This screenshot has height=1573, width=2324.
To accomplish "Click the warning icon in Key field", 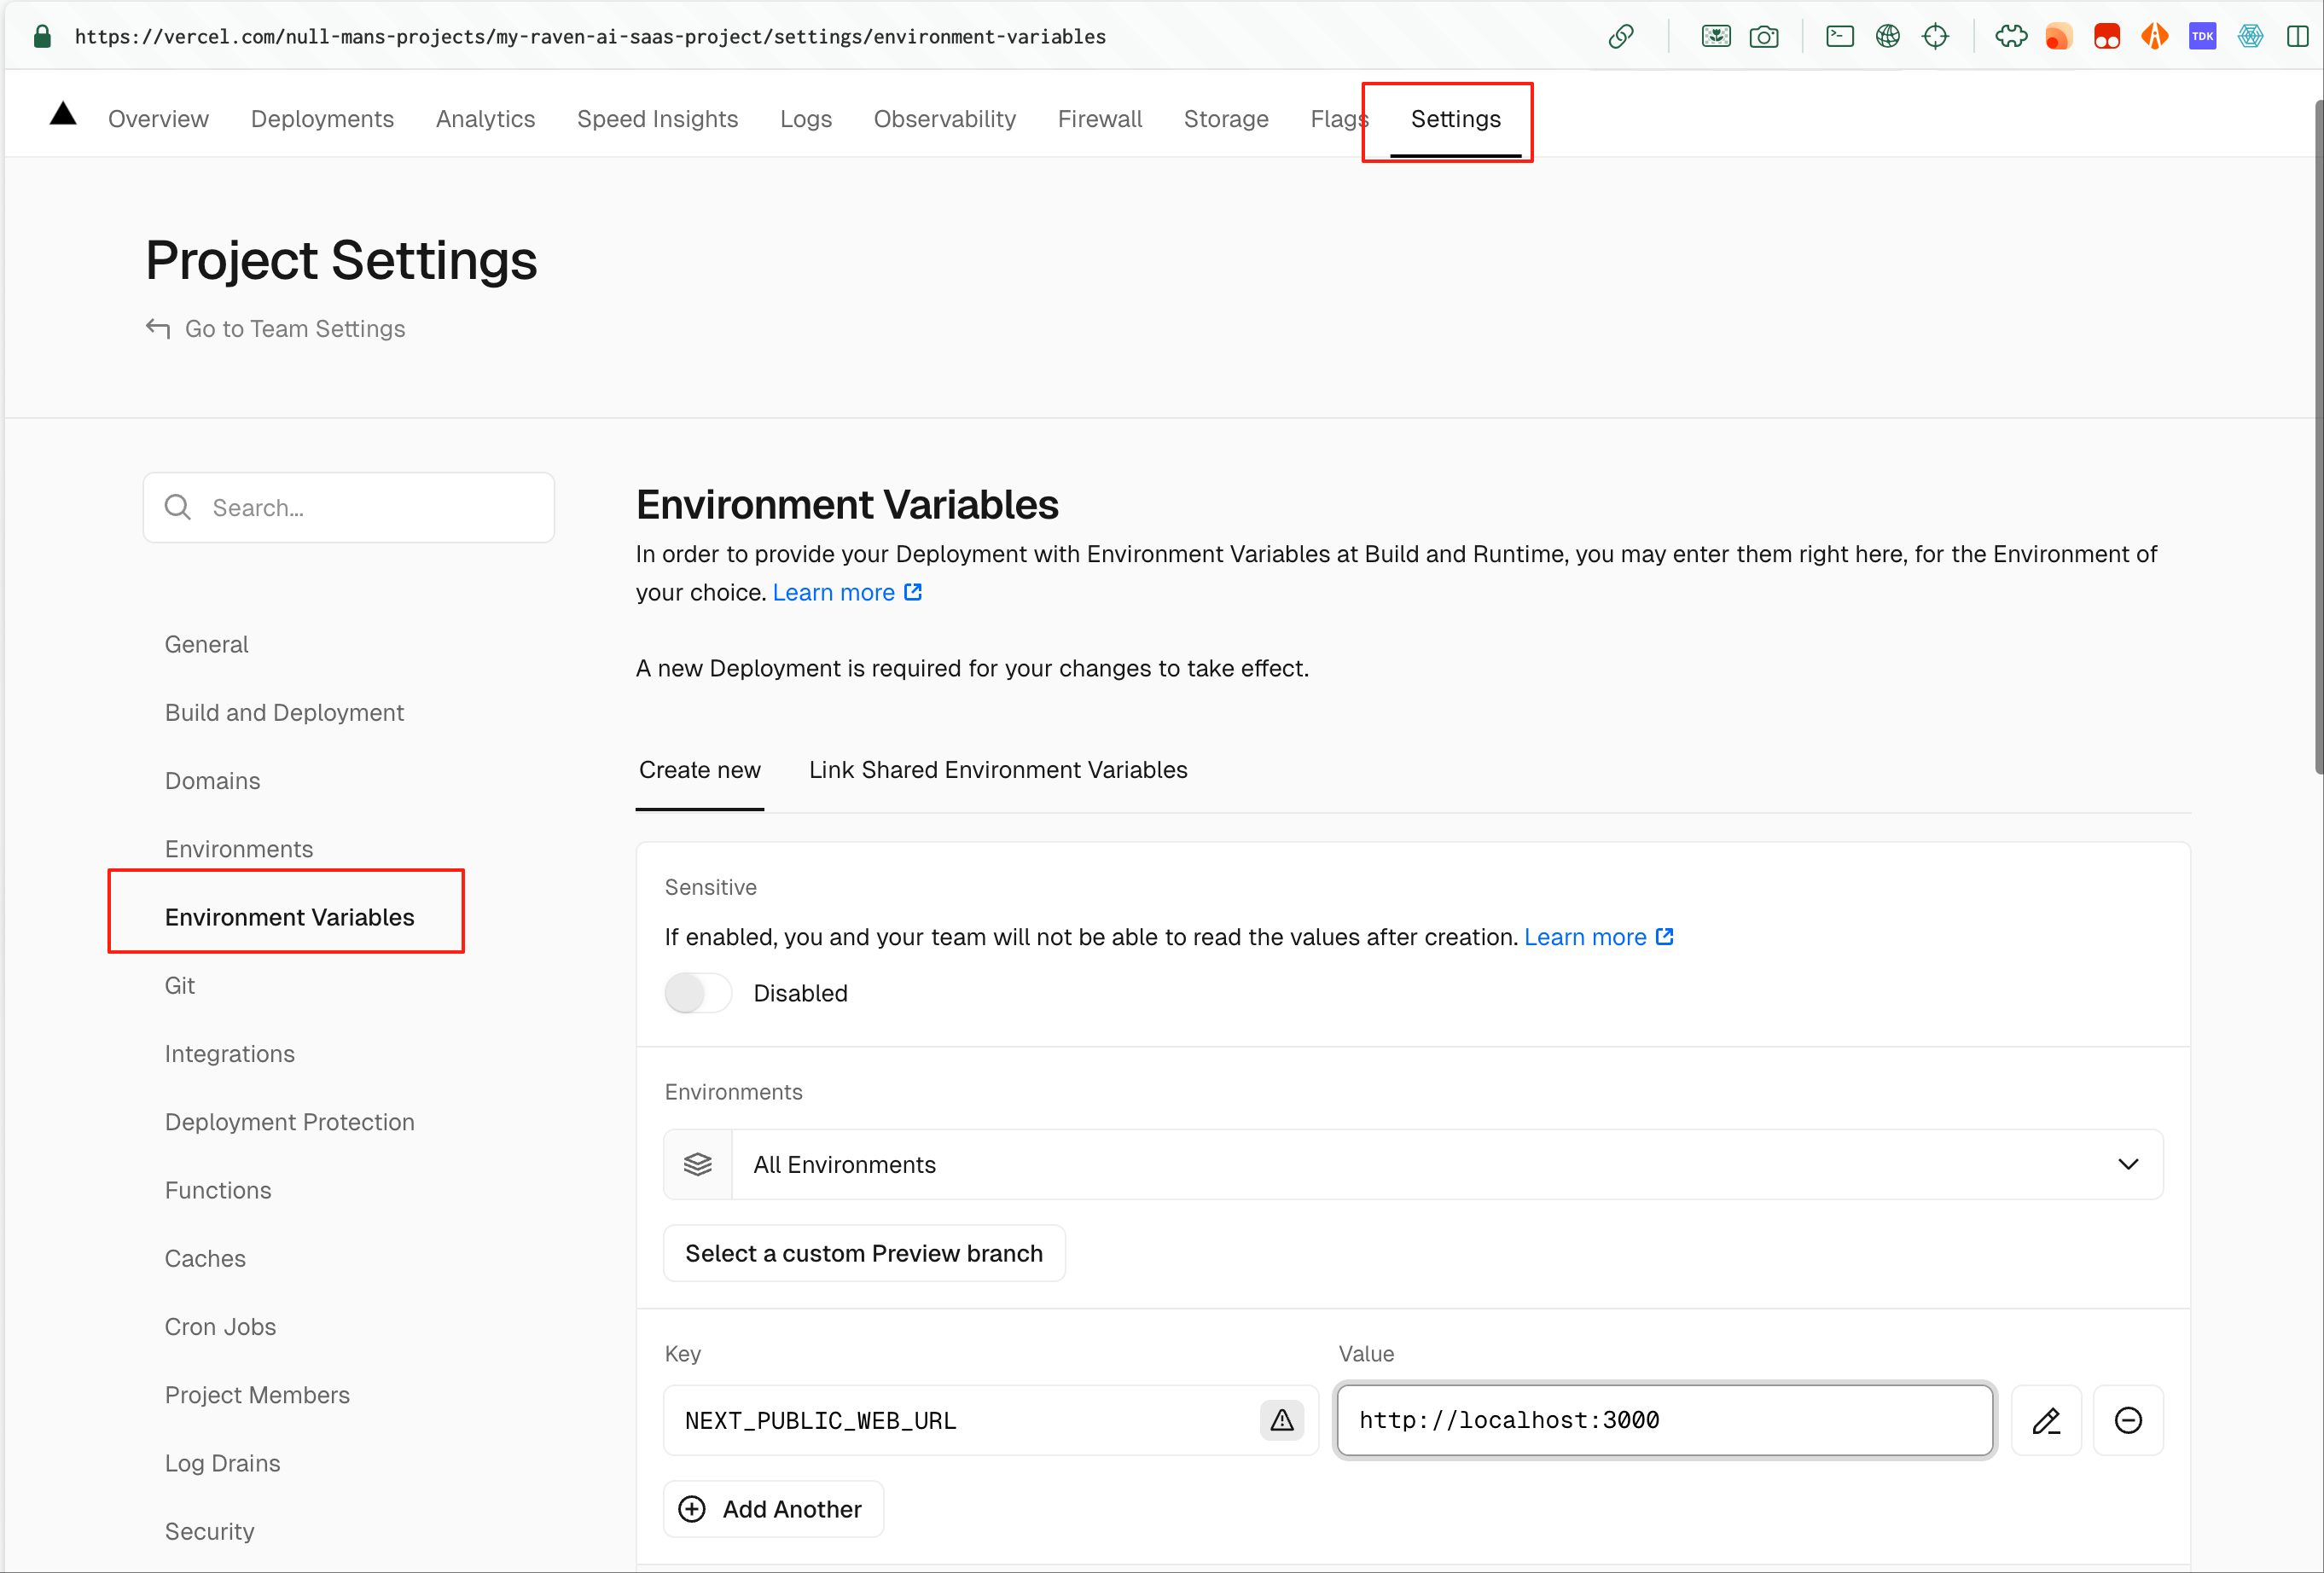I will click(1282, 1420).
